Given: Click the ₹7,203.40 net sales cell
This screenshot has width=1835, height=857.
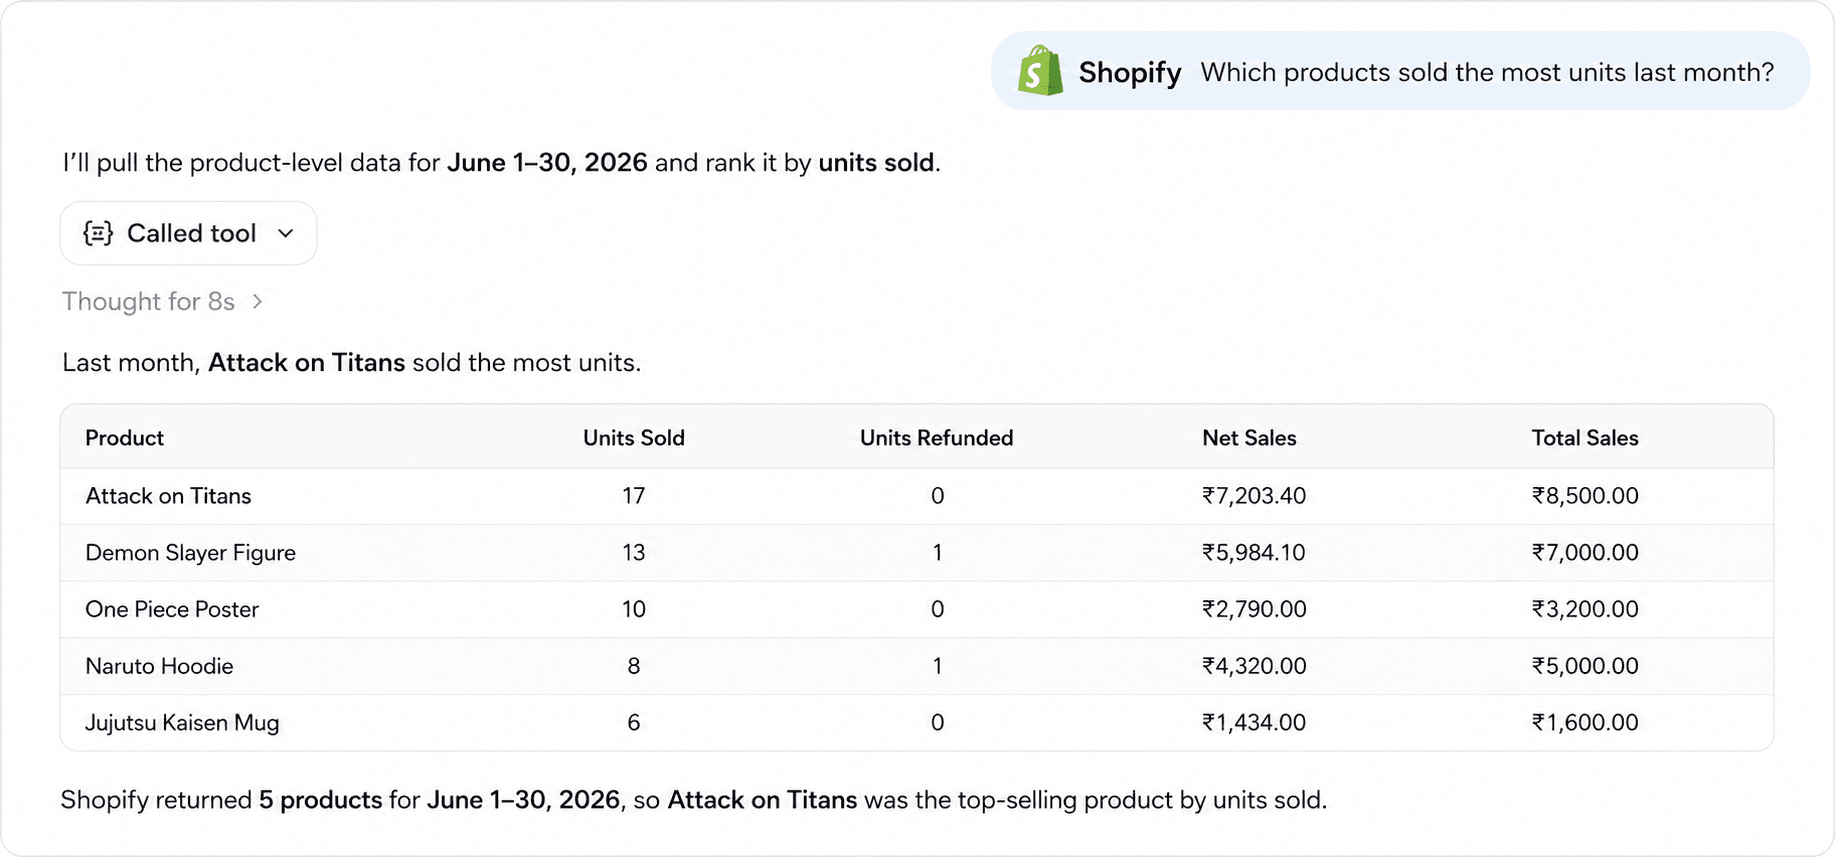Looking at the screenshot, I should click(1254, 496).
